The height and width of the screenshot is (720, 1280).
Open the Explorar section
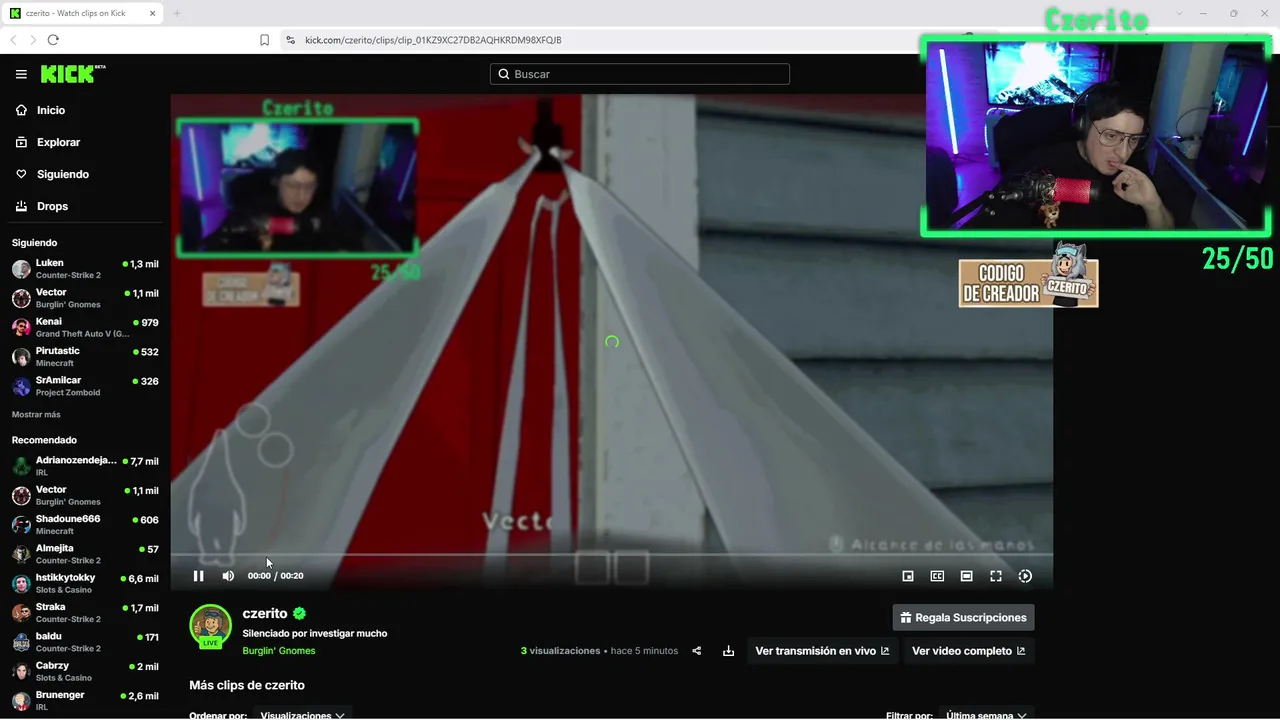point(58,142)
